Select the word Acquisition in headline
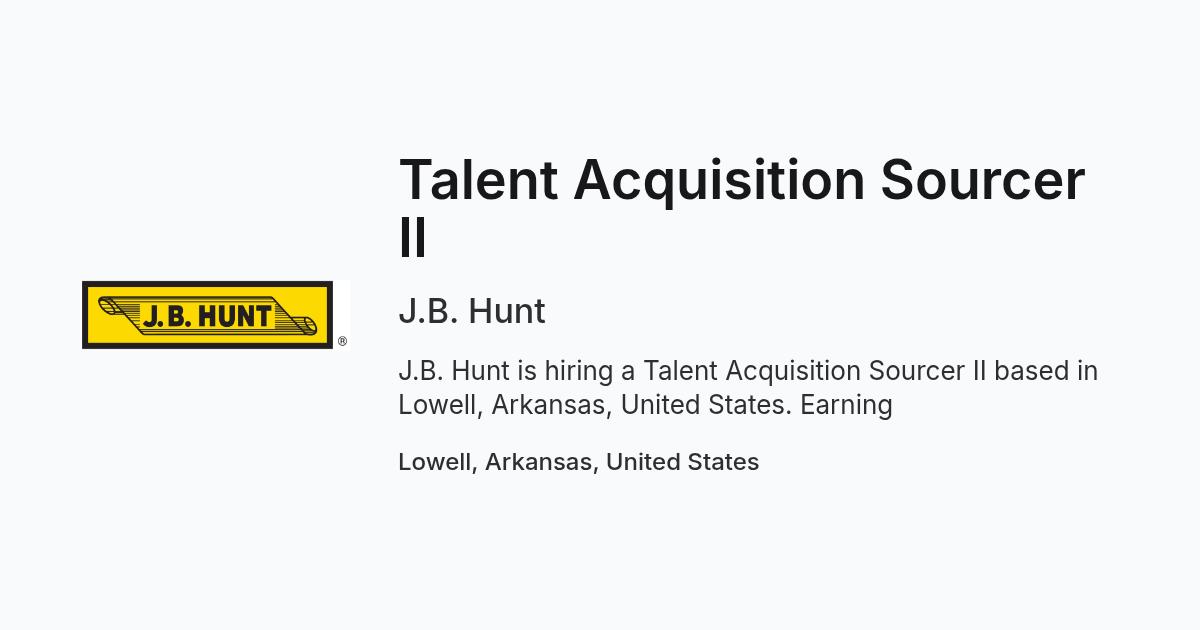This screenshot has height=630, width=1200. pyautogui.click(x=719, y=182)
